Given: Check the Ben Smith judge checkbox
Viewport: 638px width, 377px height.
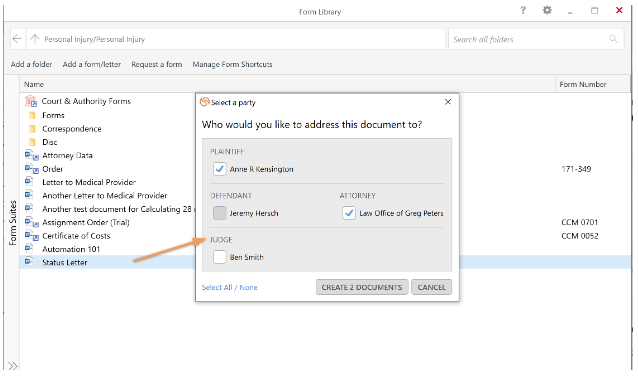Looking at the screenshot, I should 220,257.
